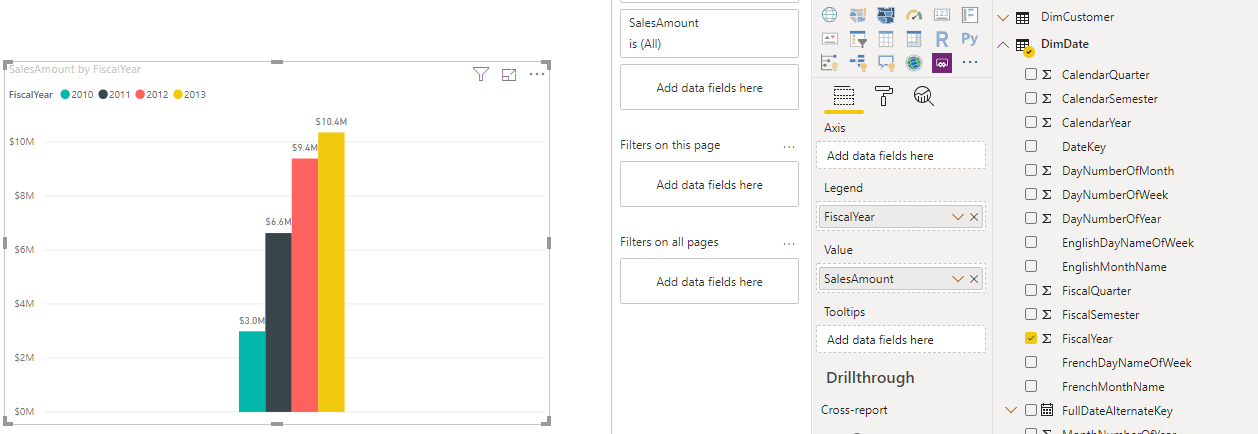
Task: Select the yellow $10.4M bar
Action: pyautogui.click(x=331, y=271)
